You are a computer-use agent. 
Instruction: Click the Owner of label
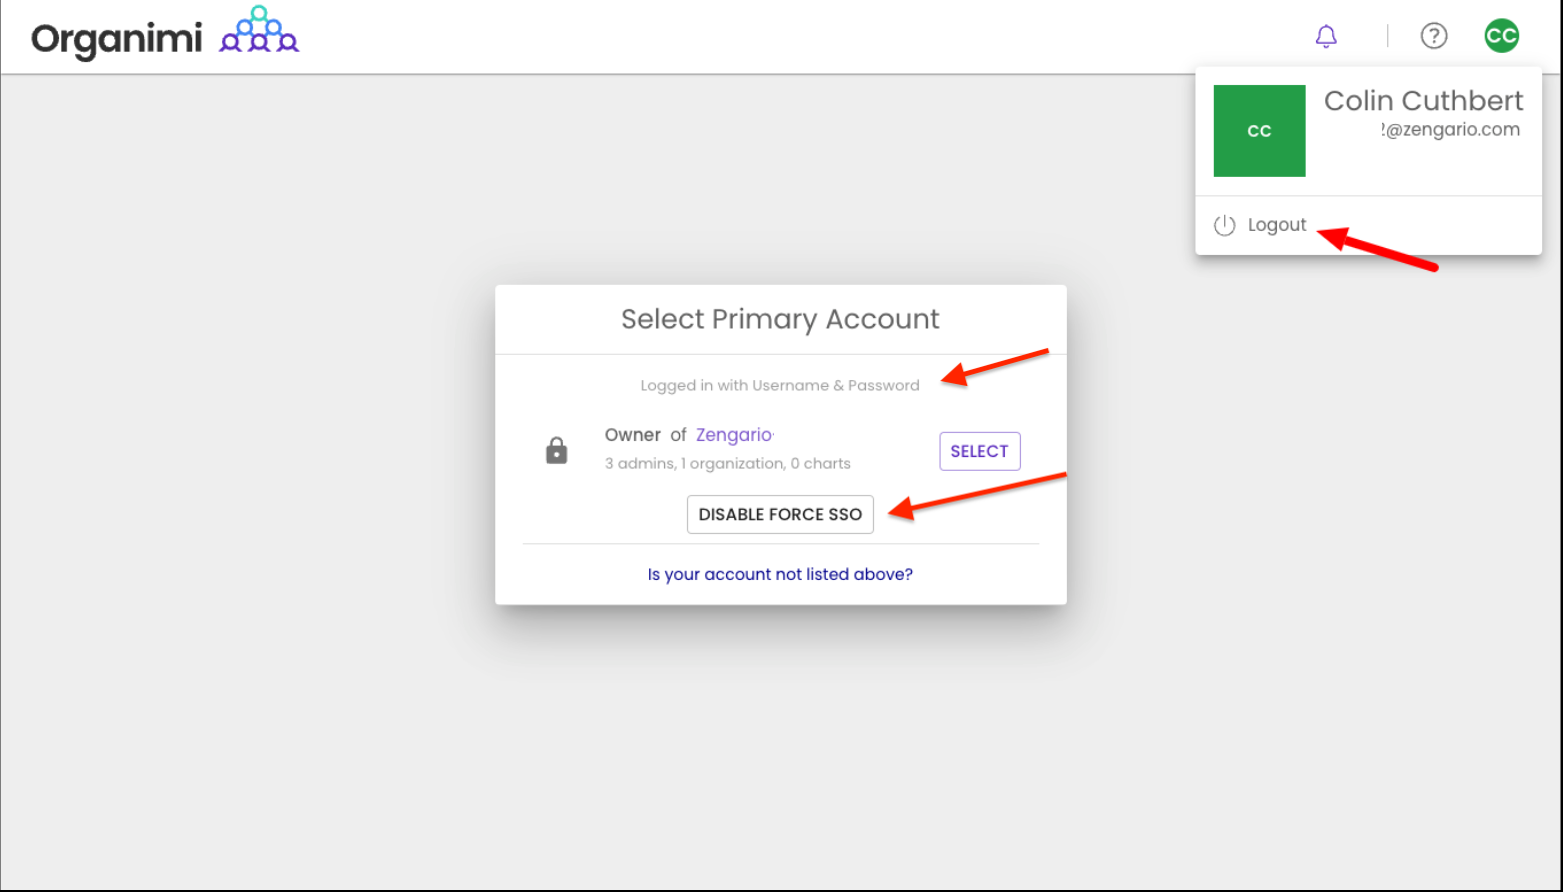click(x=646, y=435)
